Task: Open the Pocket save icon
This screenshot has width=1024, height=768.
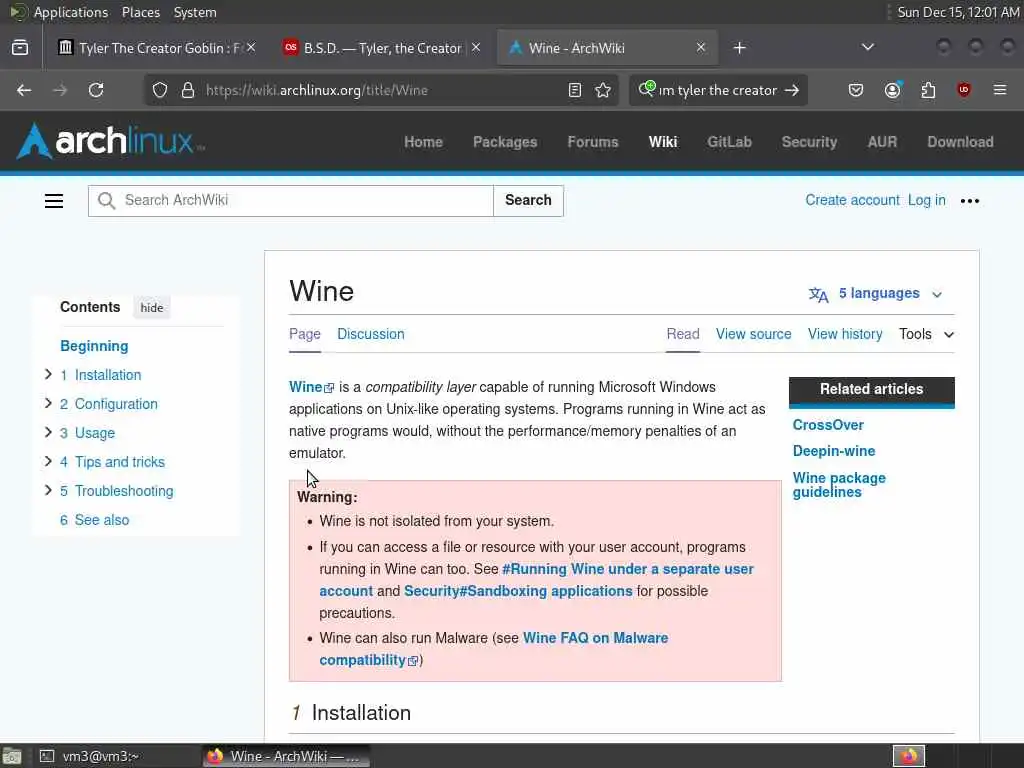Action: point(856,90)
